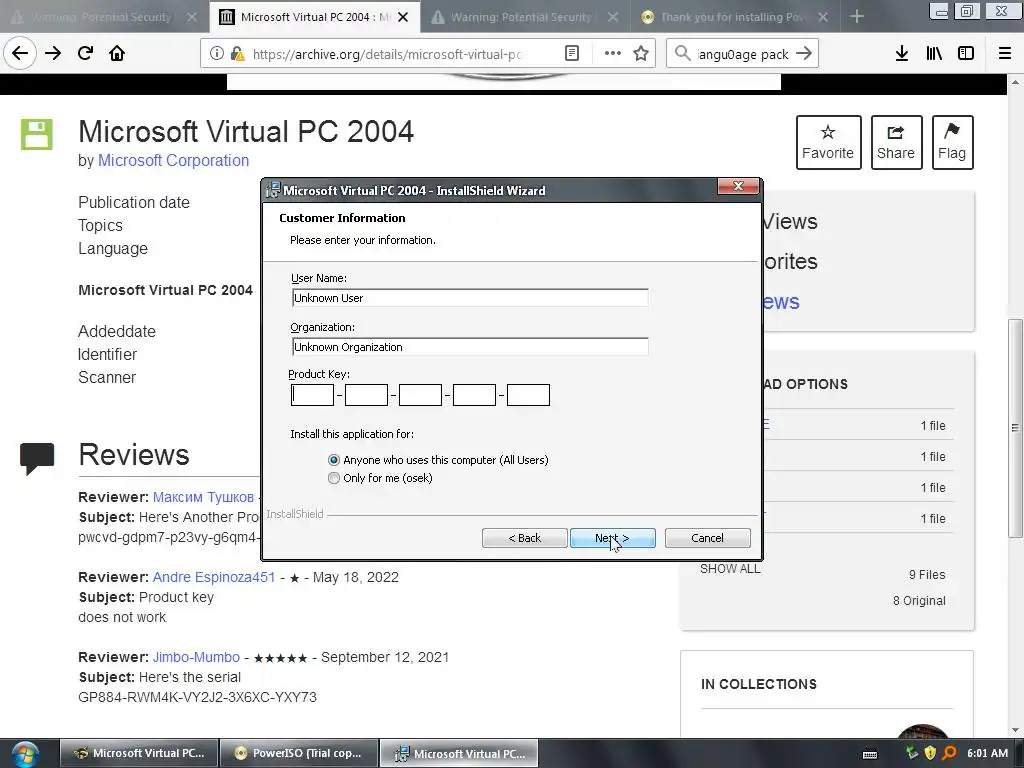Screen dimensions: 1024x768
Task: Click the Flag button
Action: pyautogui.click(x=952, y=142)
